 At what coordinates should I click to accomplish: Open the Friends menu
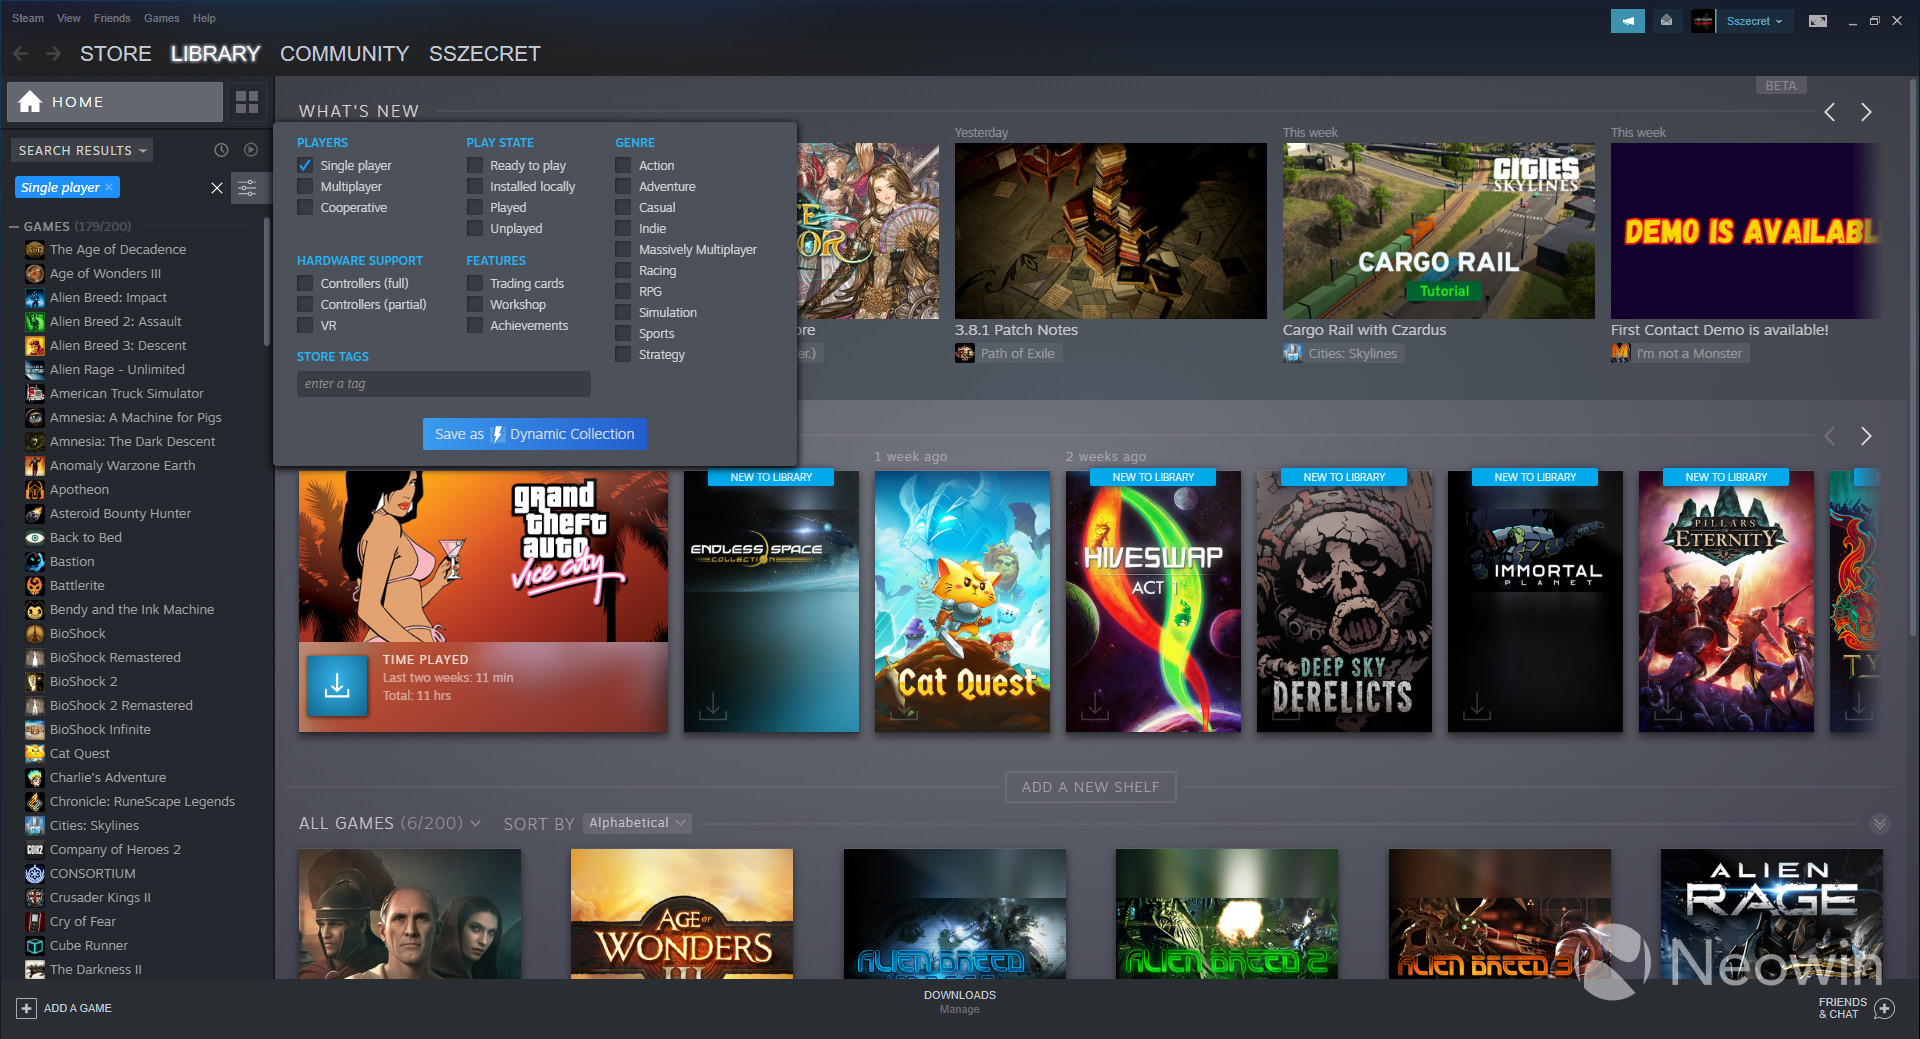112,18
